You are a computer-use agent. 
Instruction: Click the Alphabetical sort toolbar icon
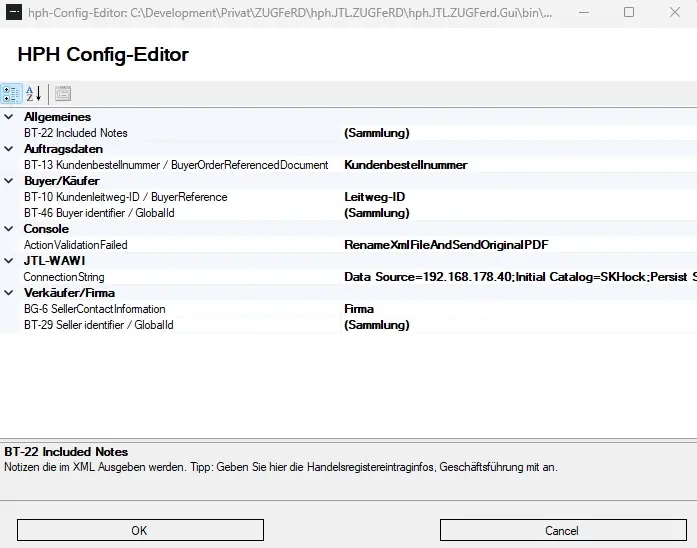pyautogui.click(x=33, y=94)
